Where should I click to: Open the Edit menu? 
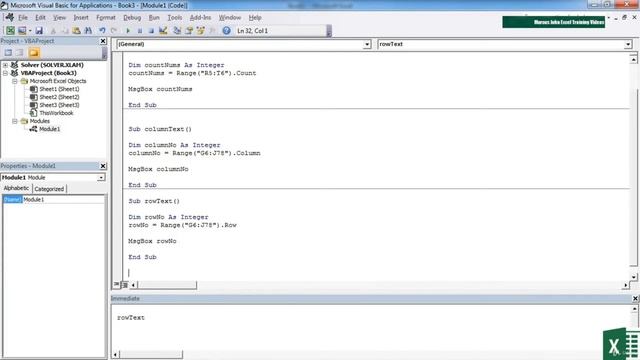pyautogui.click(x=40, y=18)
